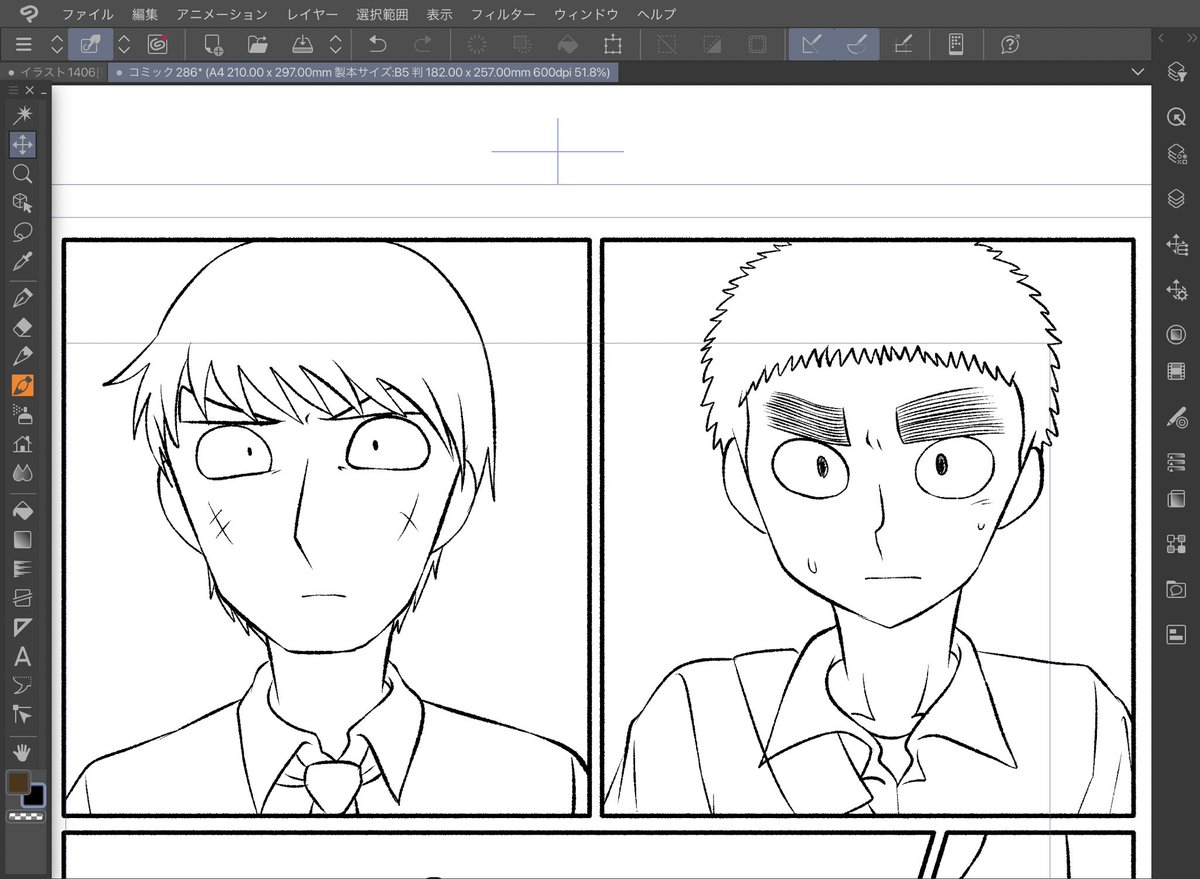Select the Move layer tool
This screenshot has height=879, width=1200.
coord(23,145)
